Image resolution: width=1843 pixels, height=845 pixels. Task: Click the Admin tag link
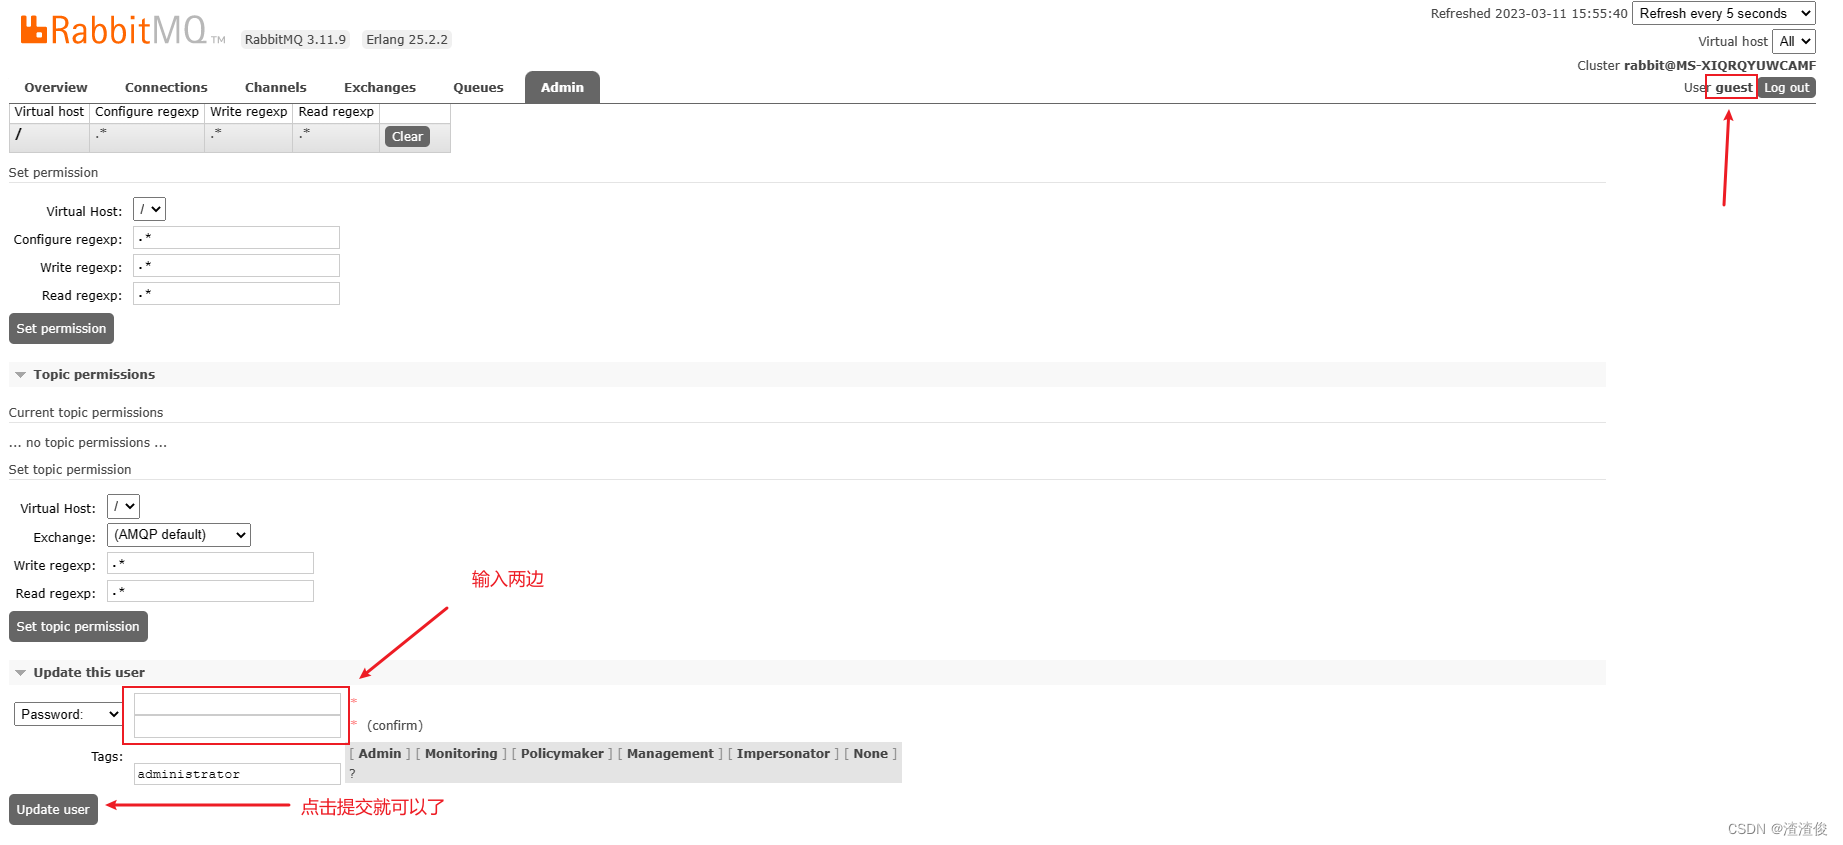[x=380, y=754]
